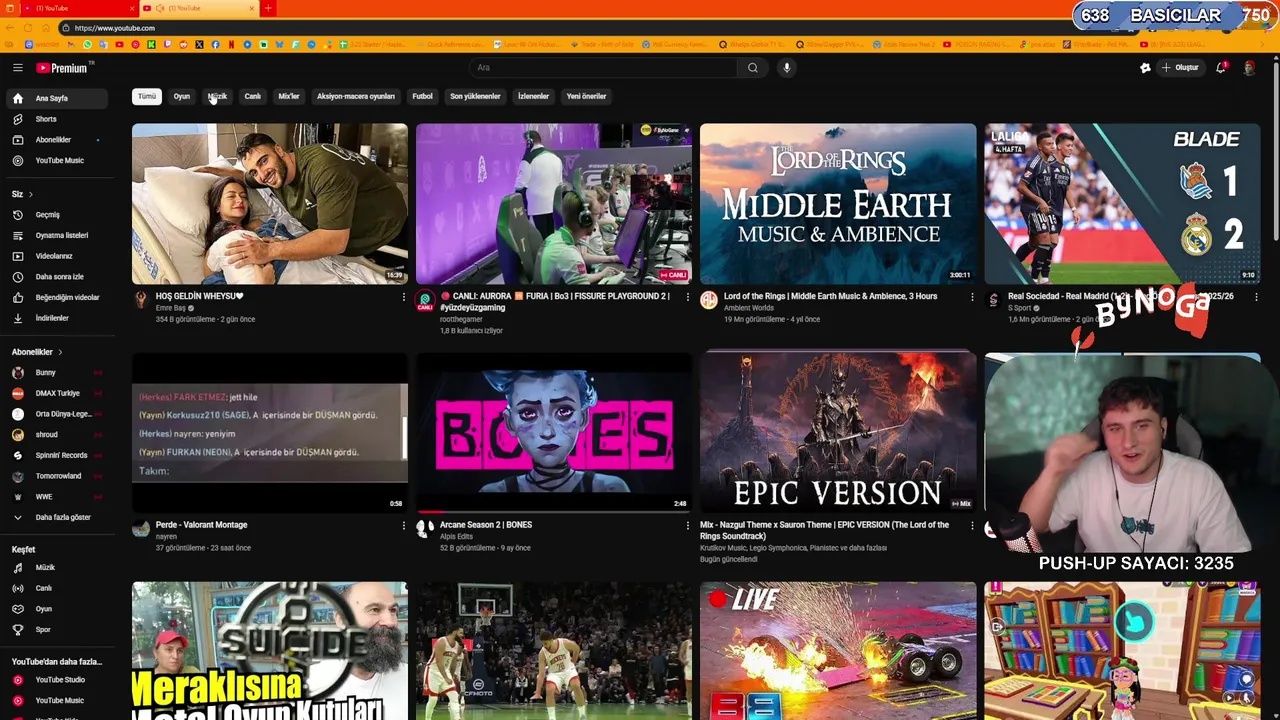Select the Canlı filter chip
Image resolution: width=1280 pixels, height=720 pixels.
[253, 96]
